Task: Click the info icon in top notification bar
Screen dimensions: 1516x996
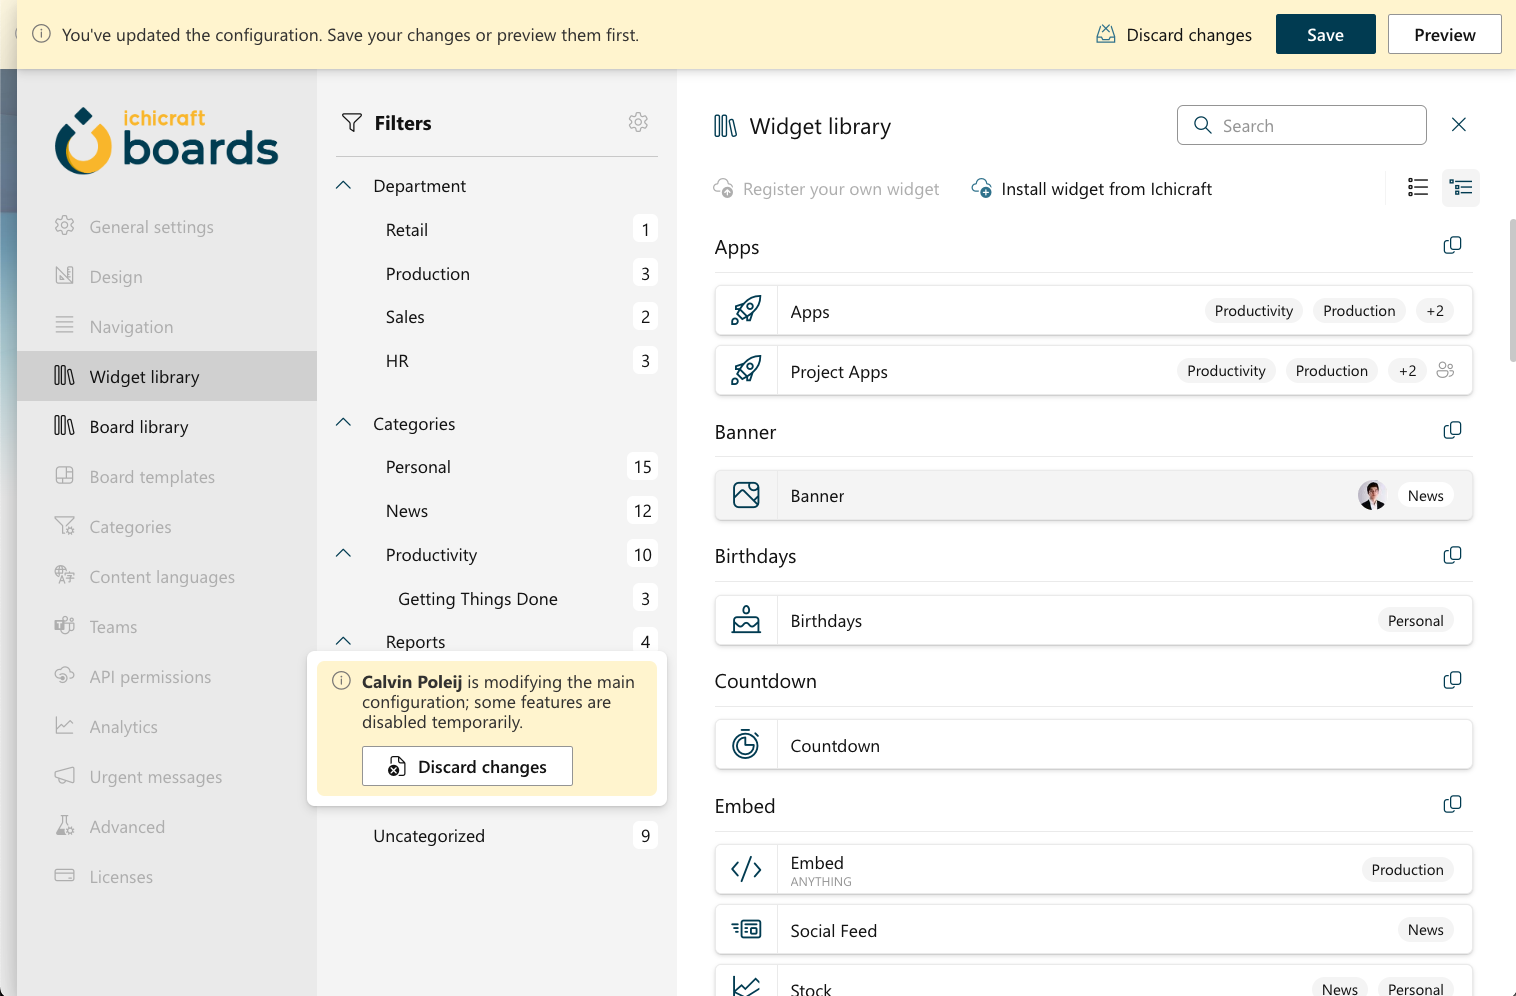Action: 42,34
